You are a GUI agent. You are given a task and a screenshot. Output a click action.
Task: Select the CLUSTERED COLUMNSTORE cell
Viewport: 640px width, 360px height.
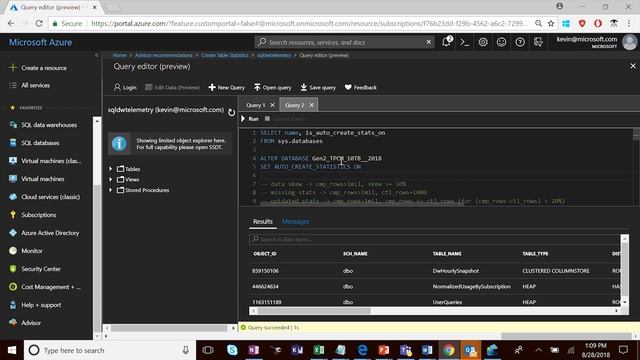(556, 271)
